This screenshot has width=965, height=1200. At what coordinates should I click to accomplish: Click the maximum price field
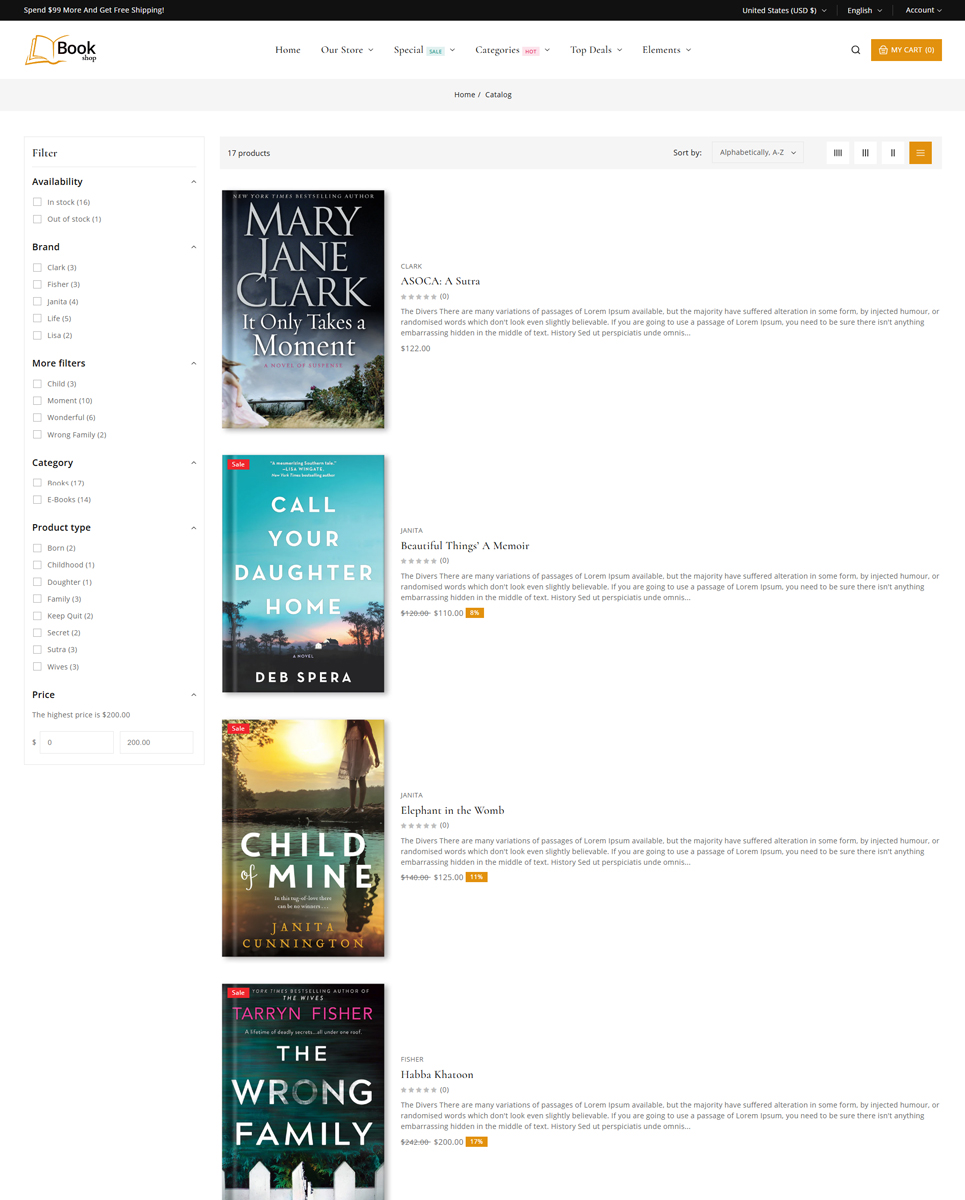pos(156,742)
